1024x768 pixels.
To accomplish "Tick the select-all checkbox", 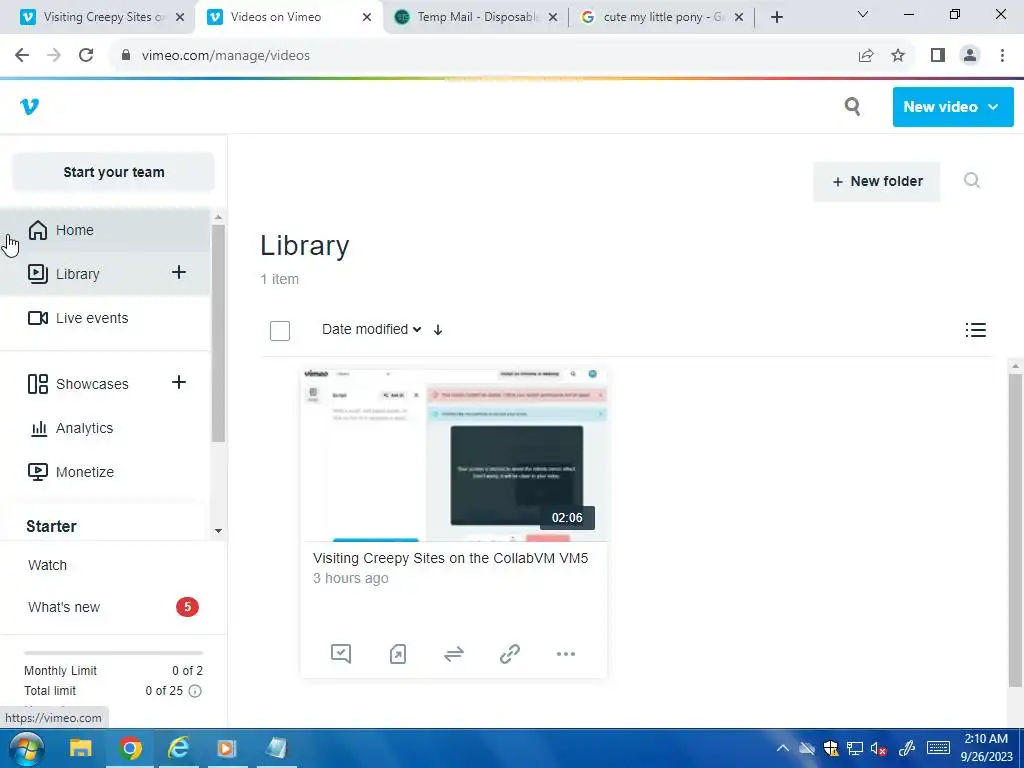I will point(280,330).
